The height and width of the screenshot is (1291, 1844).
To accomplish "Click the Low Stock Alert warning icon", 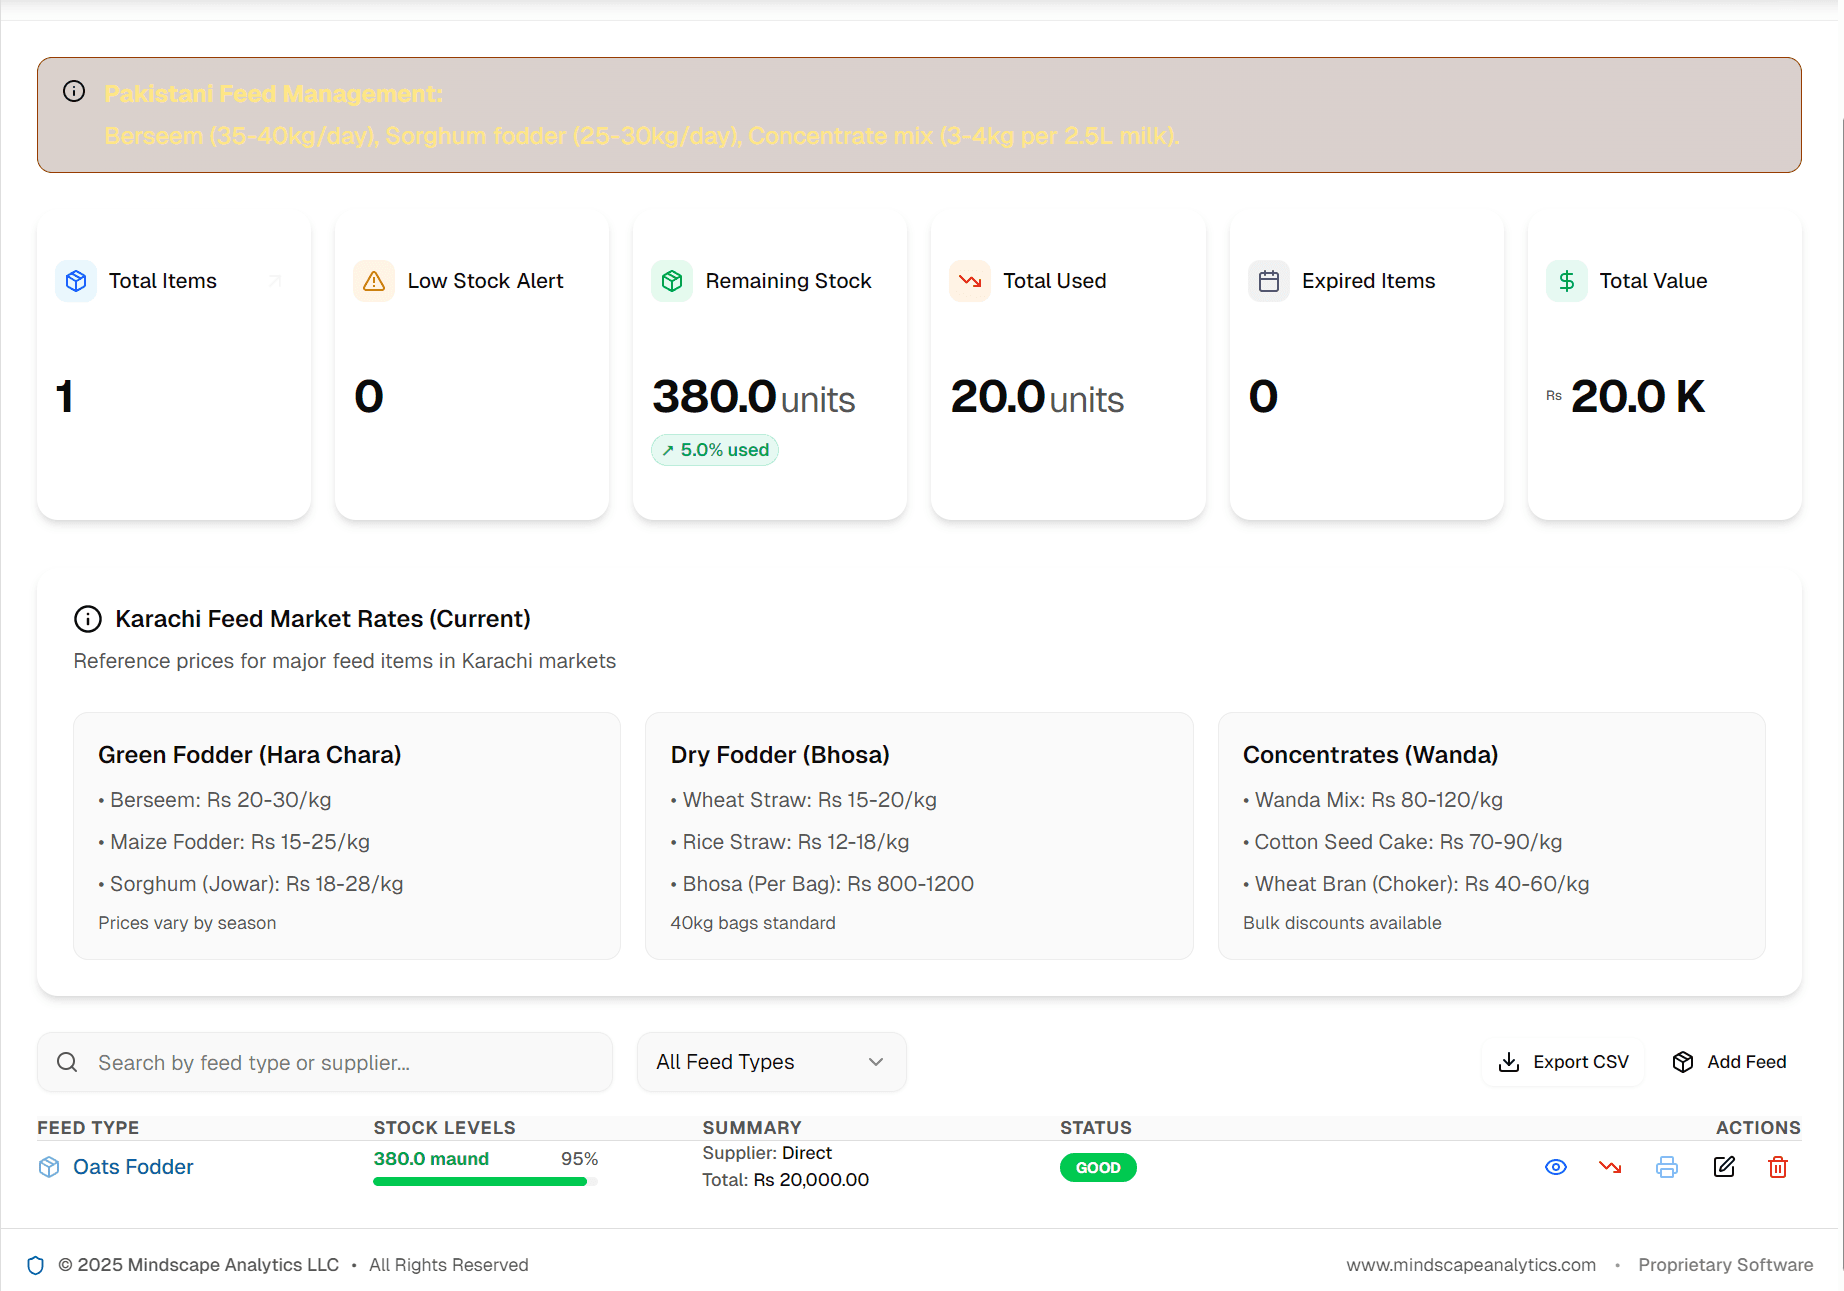I will pos(373,281).
